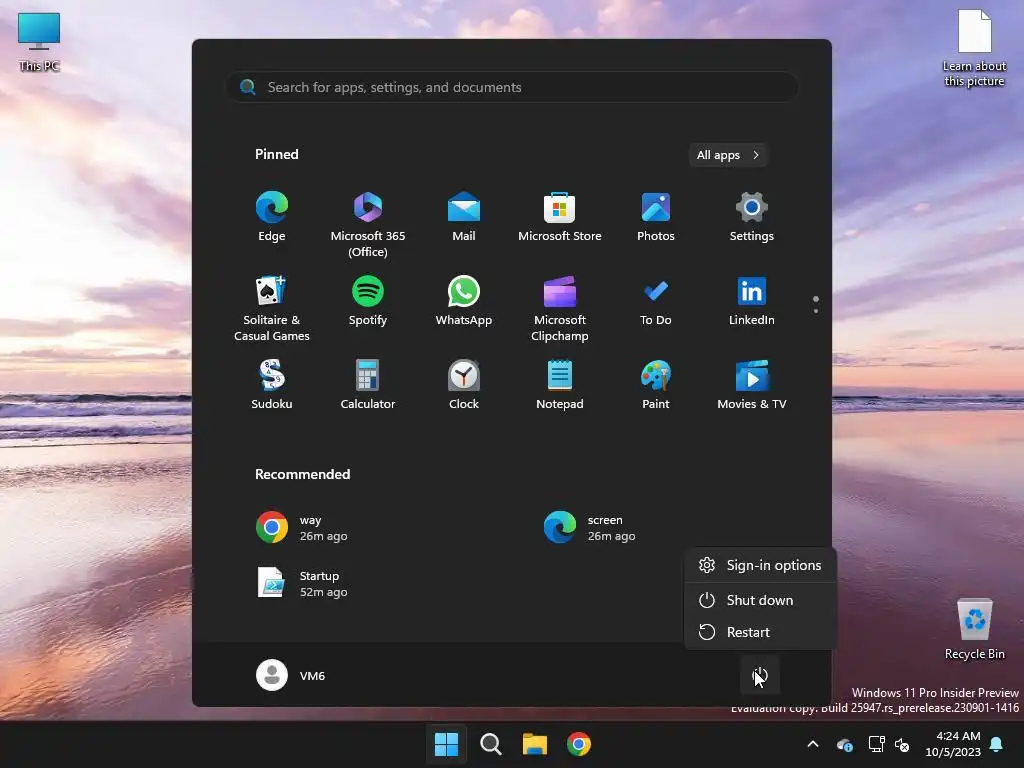Image resolution: width=1024 pixels, height=768 pixels.
Task: Open VM6 user account menu
Action: [291, 675]
